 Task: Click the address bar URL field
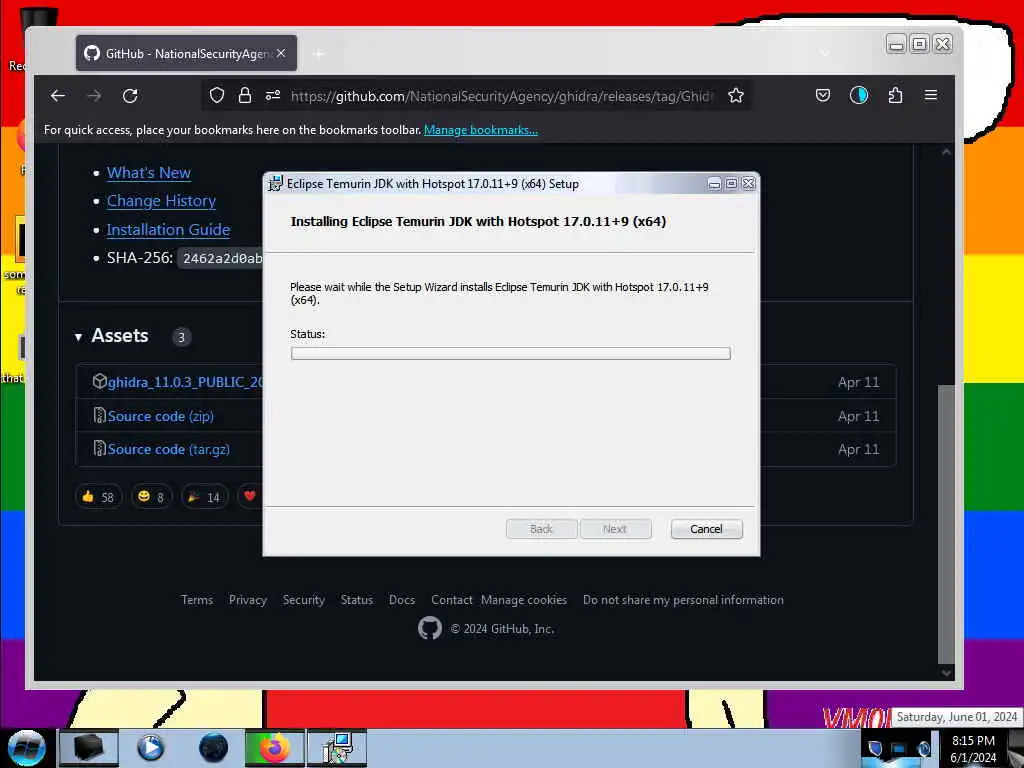pos(502,96)
